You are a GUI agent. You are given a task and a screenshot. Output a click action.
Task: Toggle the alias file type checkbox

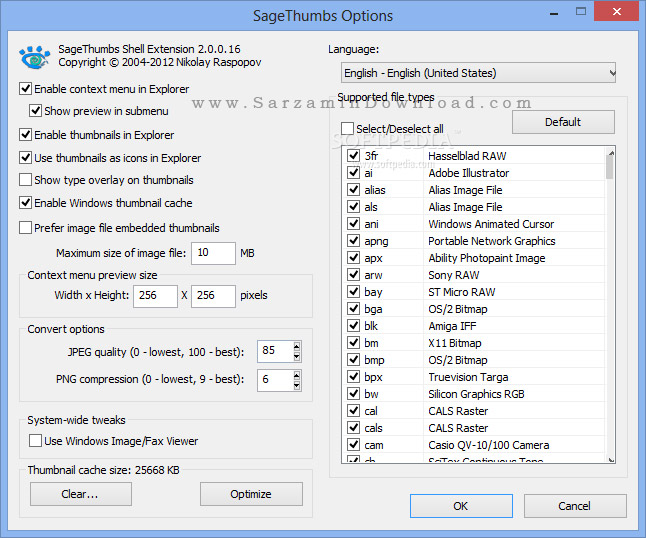point(353,189)
